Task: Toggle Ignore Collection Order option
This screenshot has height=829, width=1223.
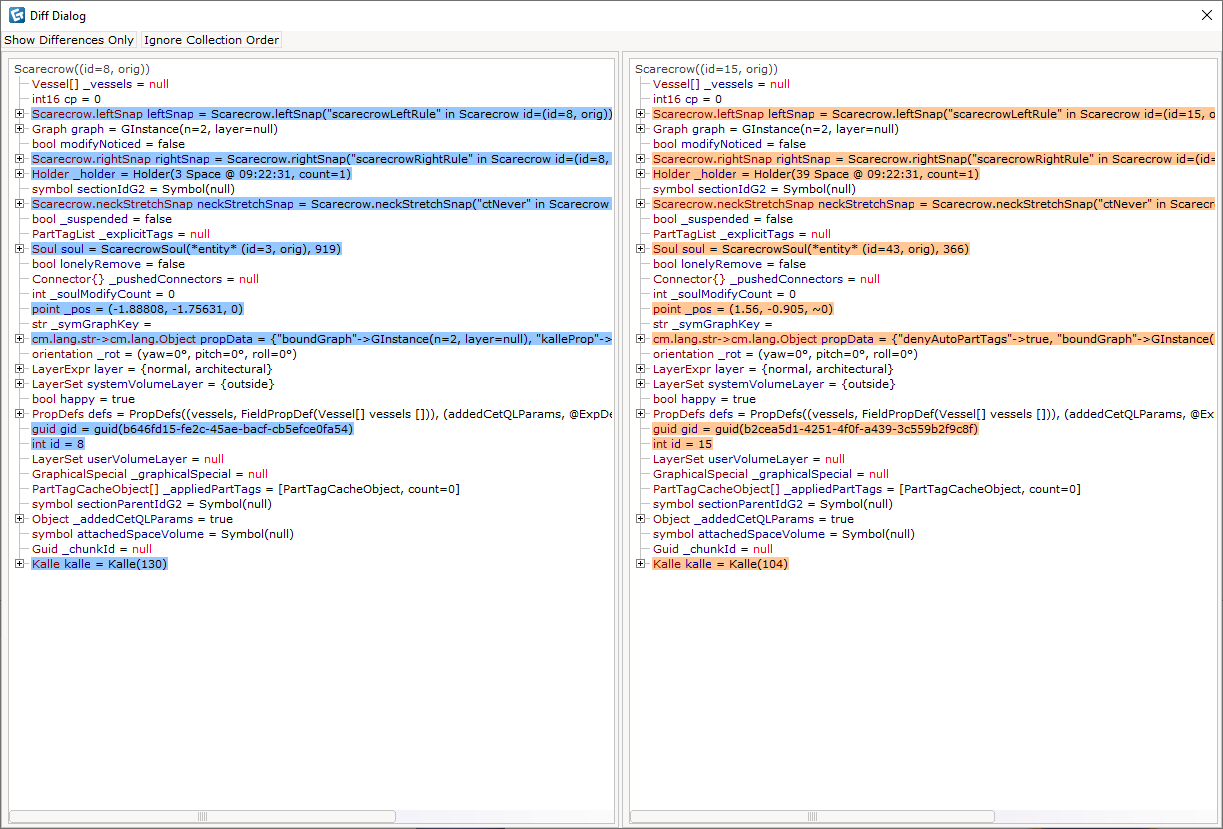Action: pyautogui.click(x=211, y=40)
